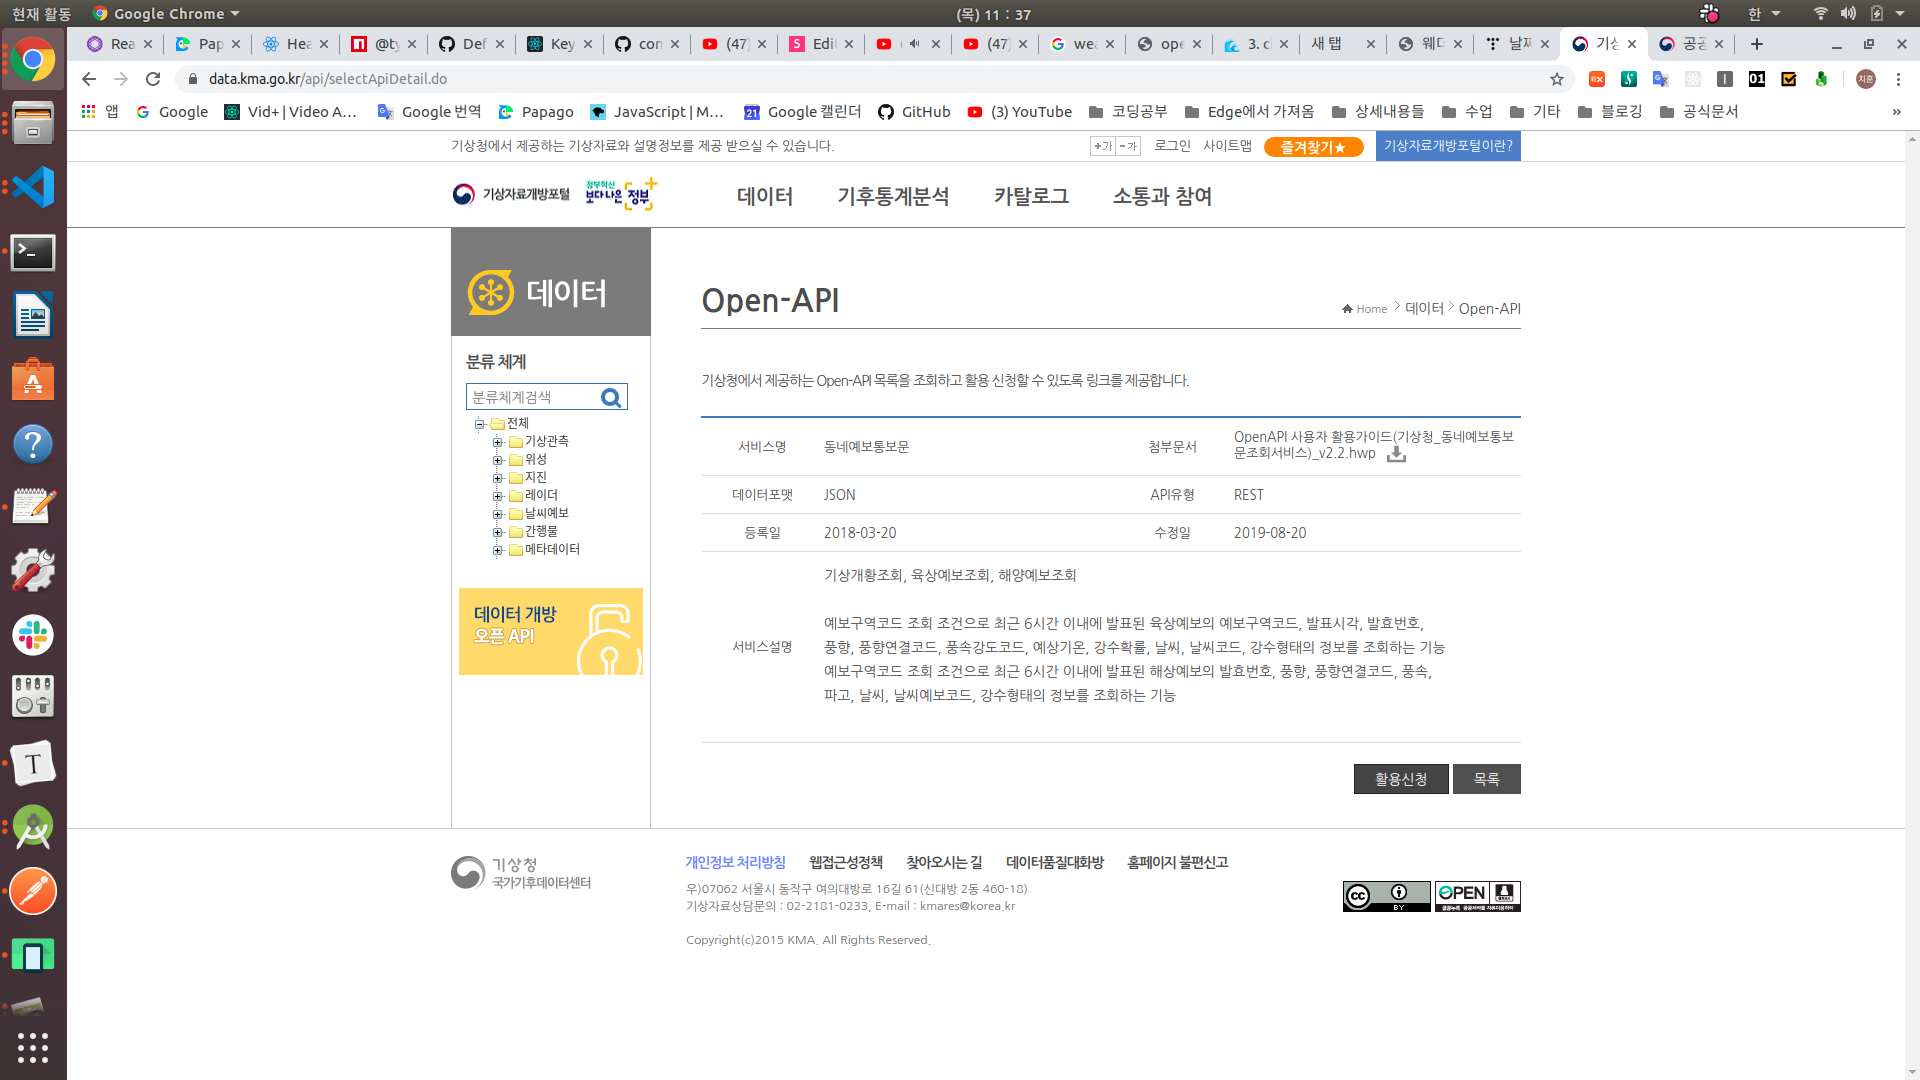Expand the 기상관측 tree node

coord(497,442)
